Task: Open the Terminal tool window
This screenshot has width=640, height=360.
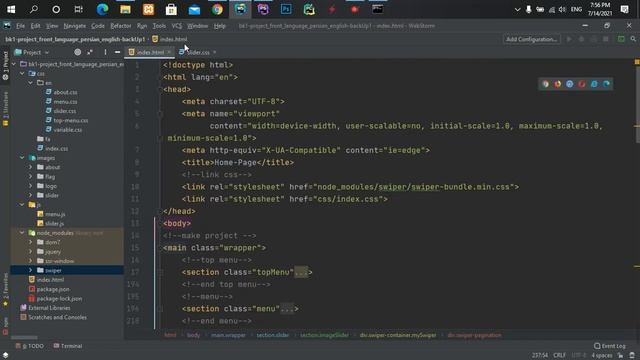Action: 68,346
